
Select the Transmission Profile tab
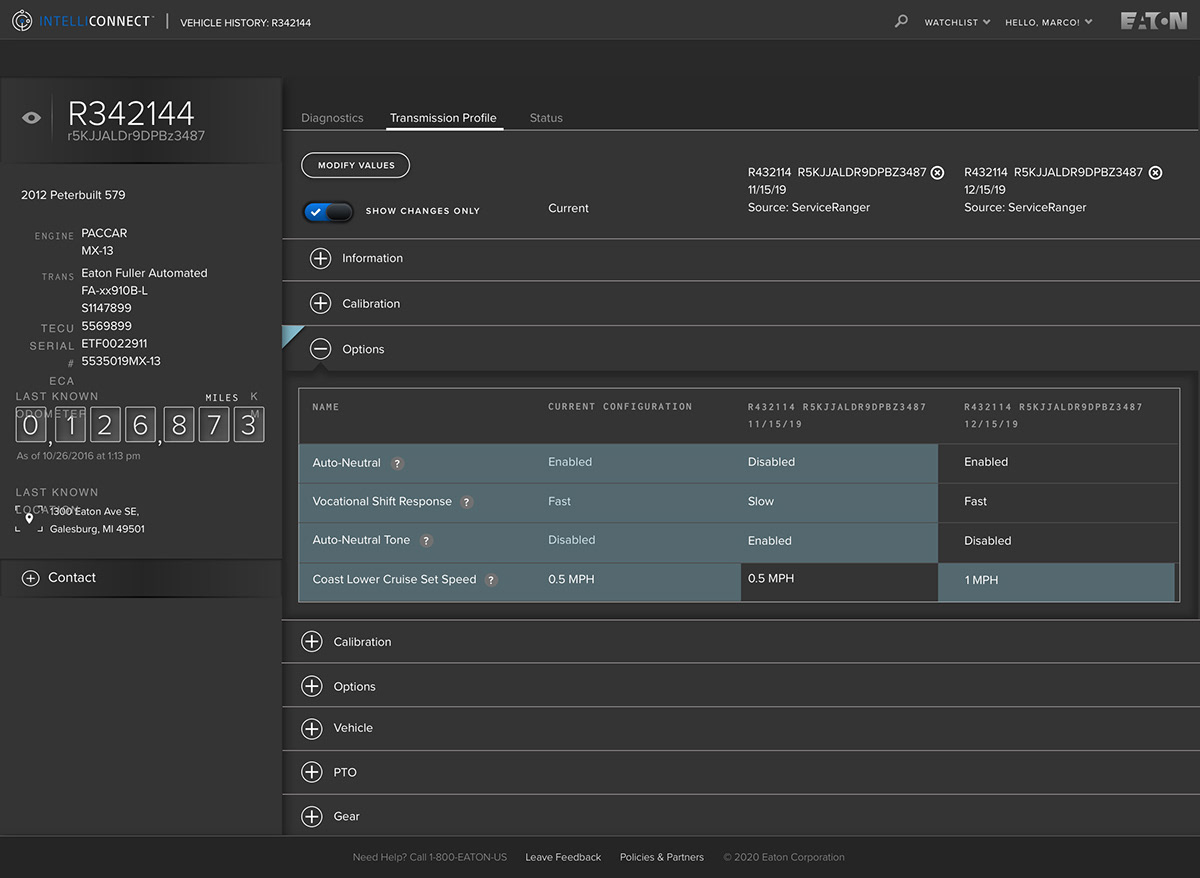(x=443, y=118)
